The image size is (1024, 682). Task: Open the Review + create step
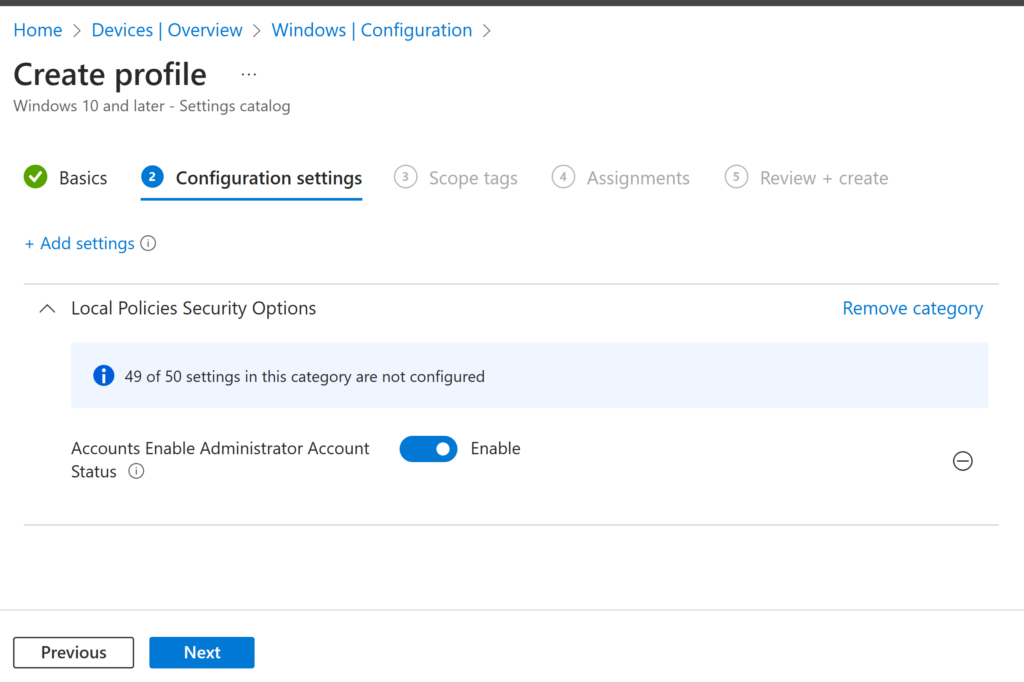click(823, 178)
